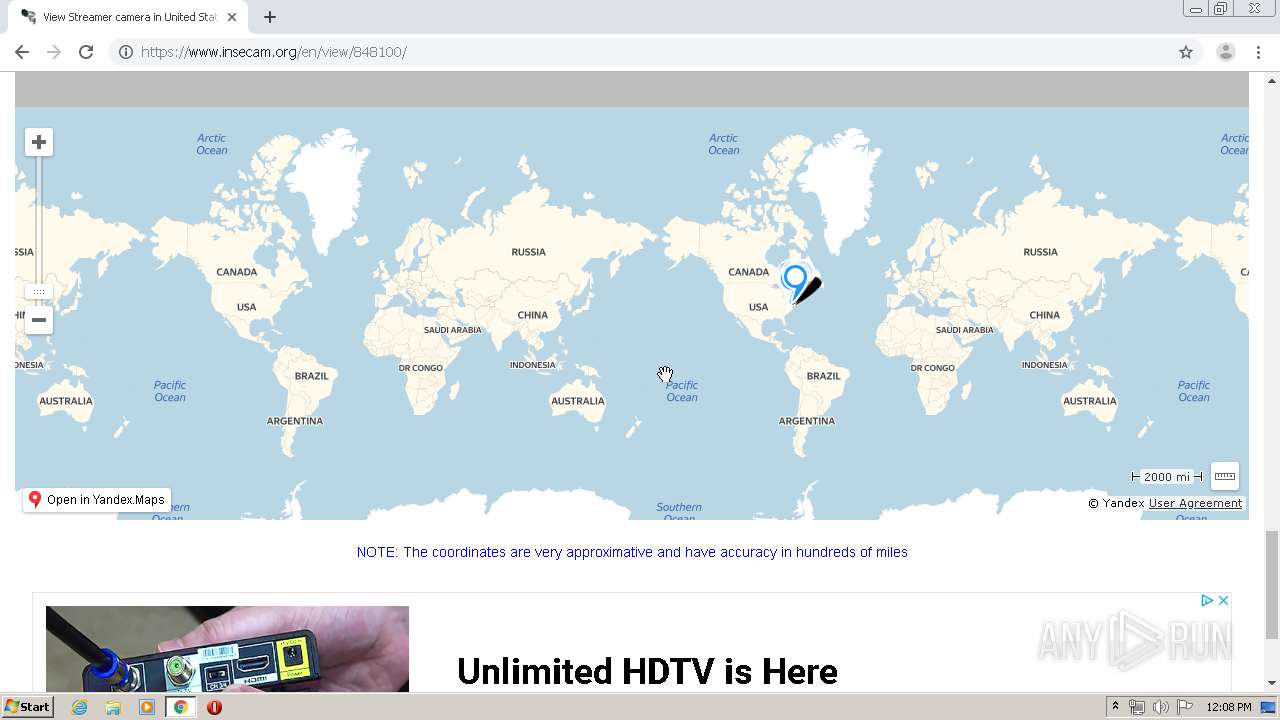Zoom in the map with plus button

[x=39, y=142]
